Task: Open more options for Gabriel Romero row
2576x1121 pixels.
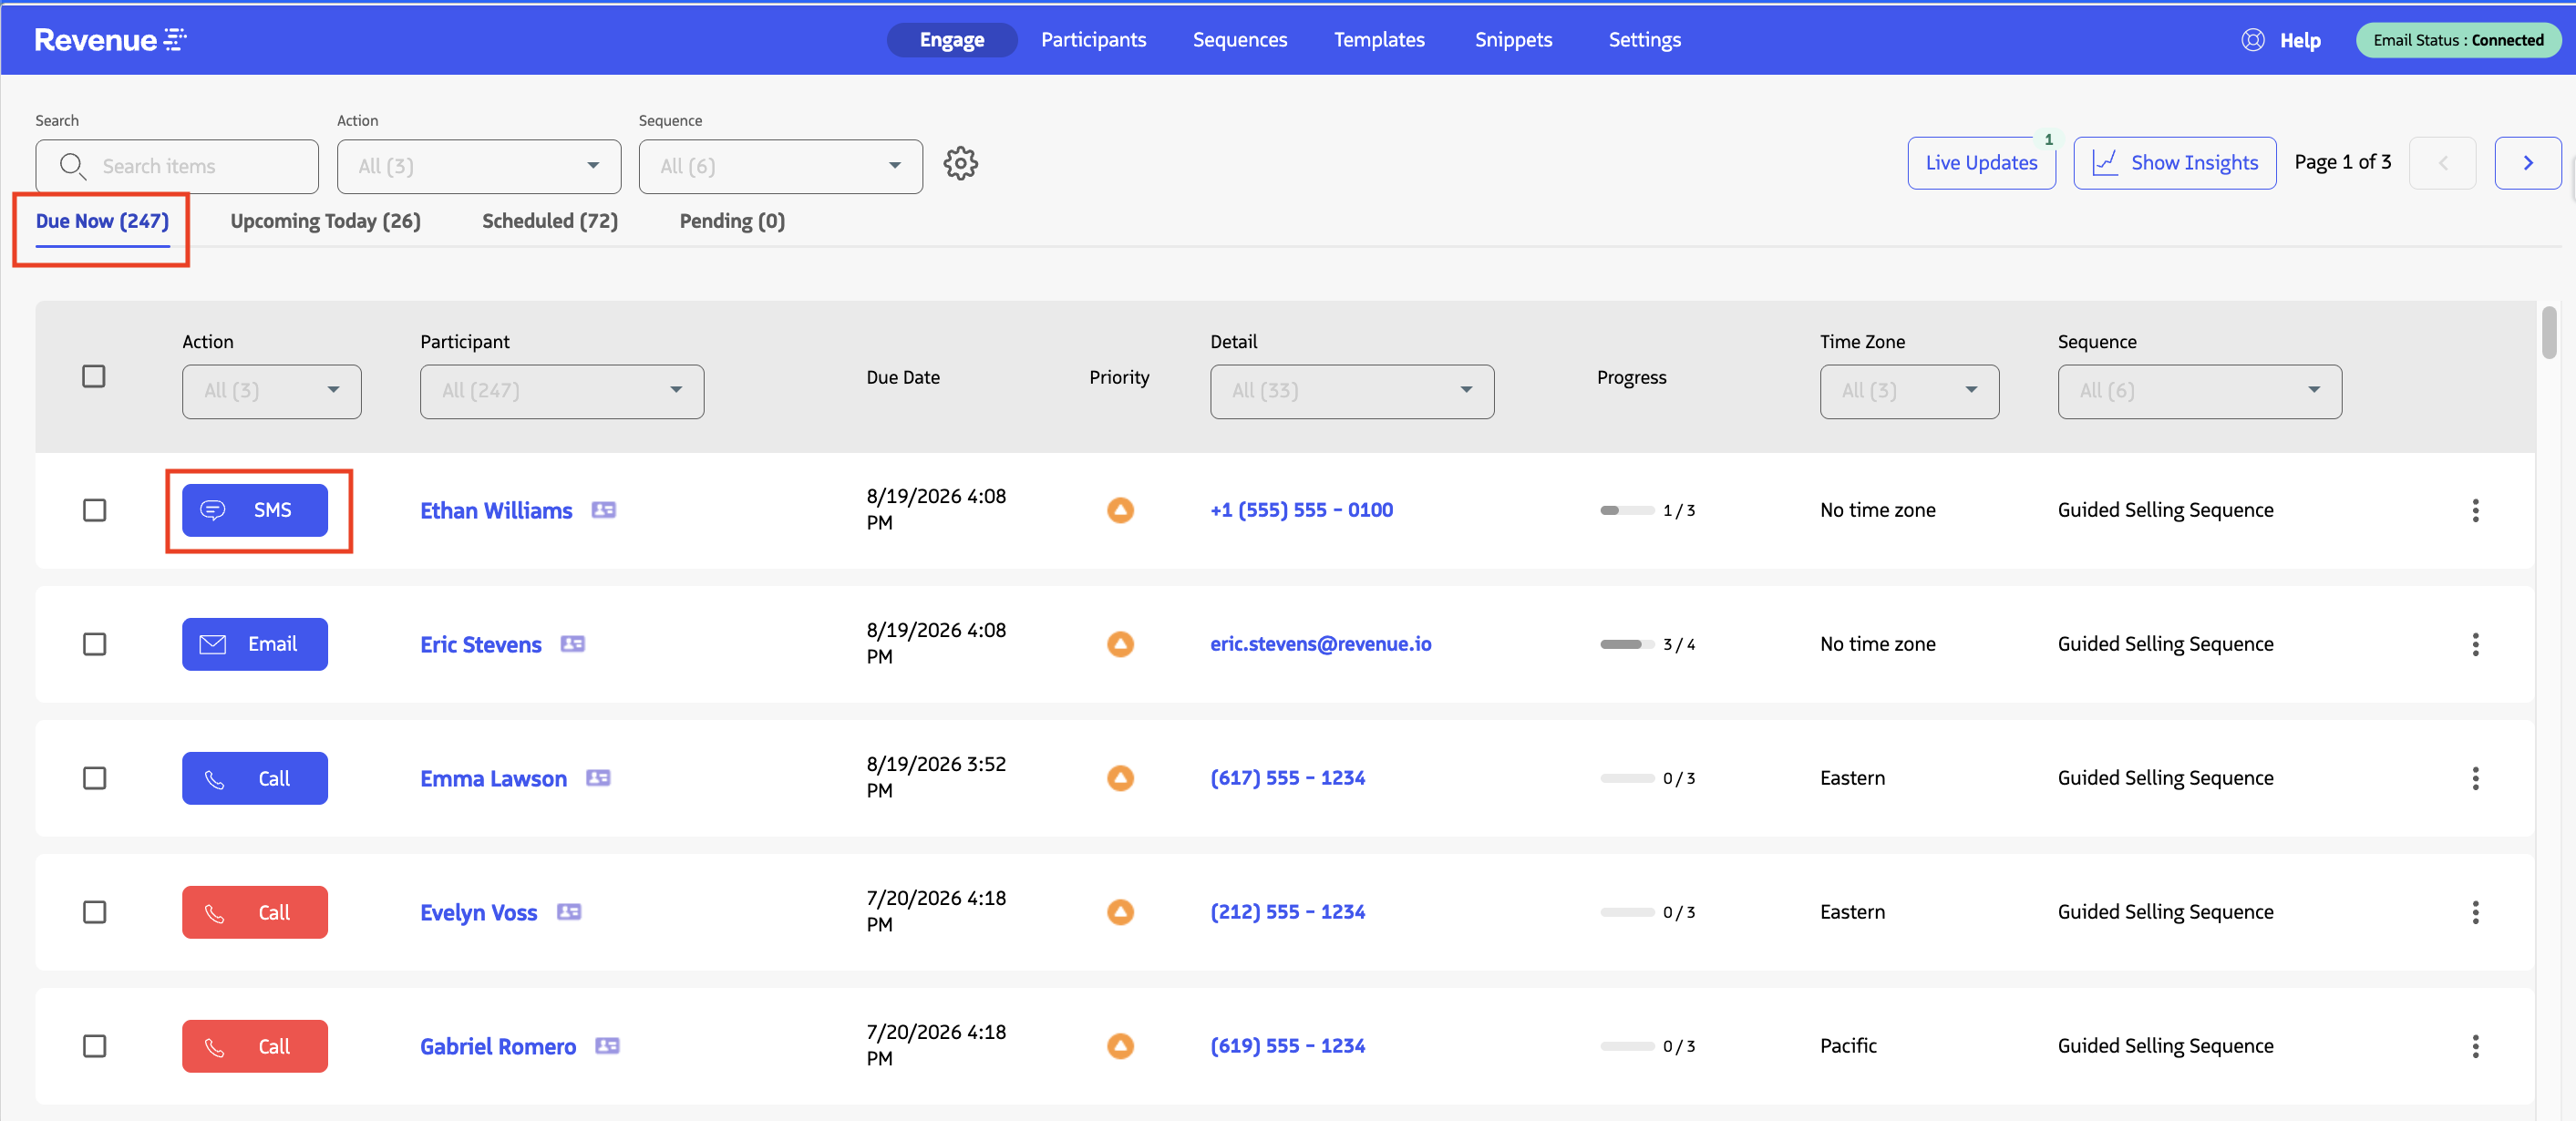Action: coord(2475,1046)
